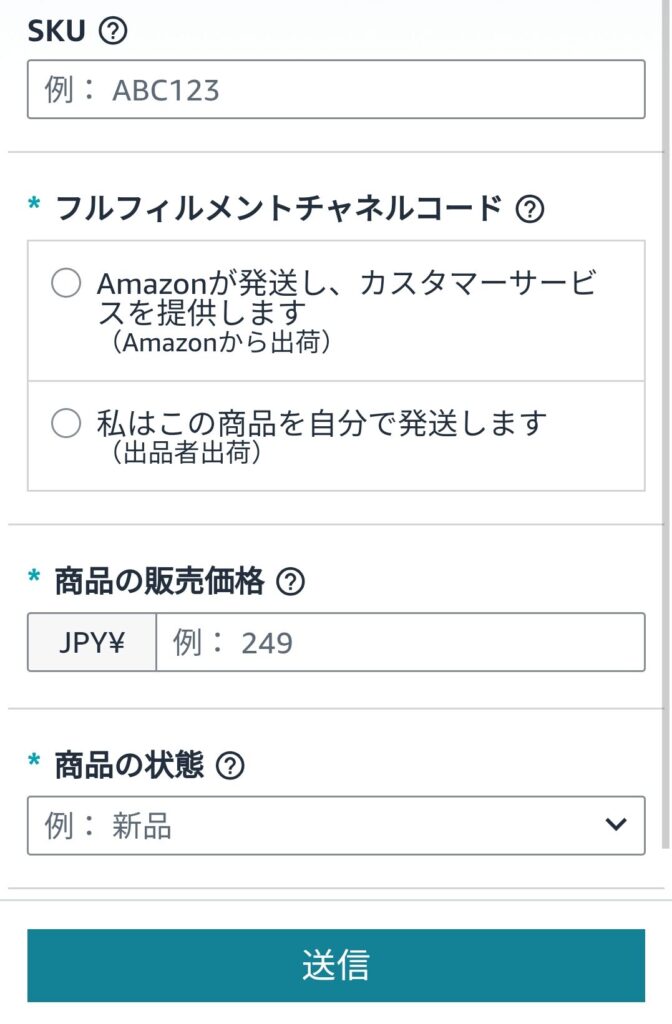Click the price field showing 例:249
Image resolution: width=672 pixels, height=1024 pixels.
[400, 642]
